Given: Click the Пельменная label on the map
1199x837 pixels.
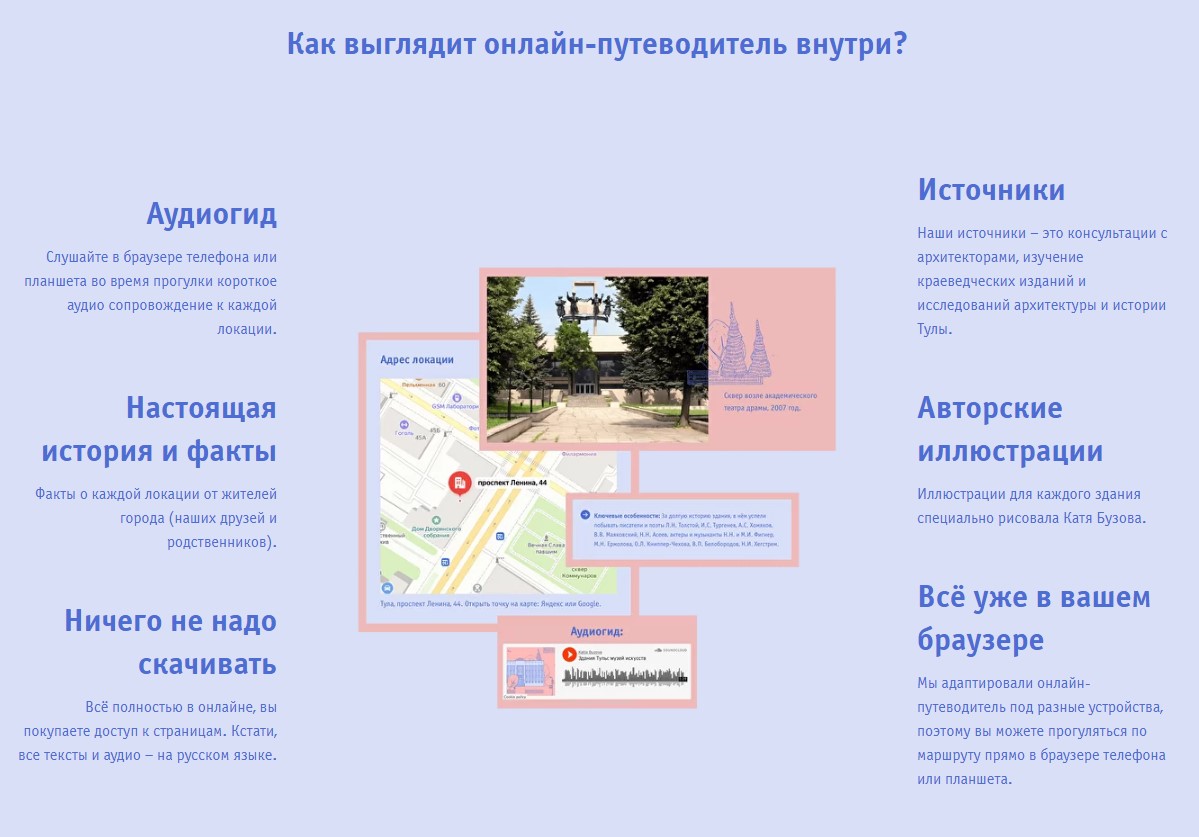Looking at the screenshot, I should [x=418, y=384].
